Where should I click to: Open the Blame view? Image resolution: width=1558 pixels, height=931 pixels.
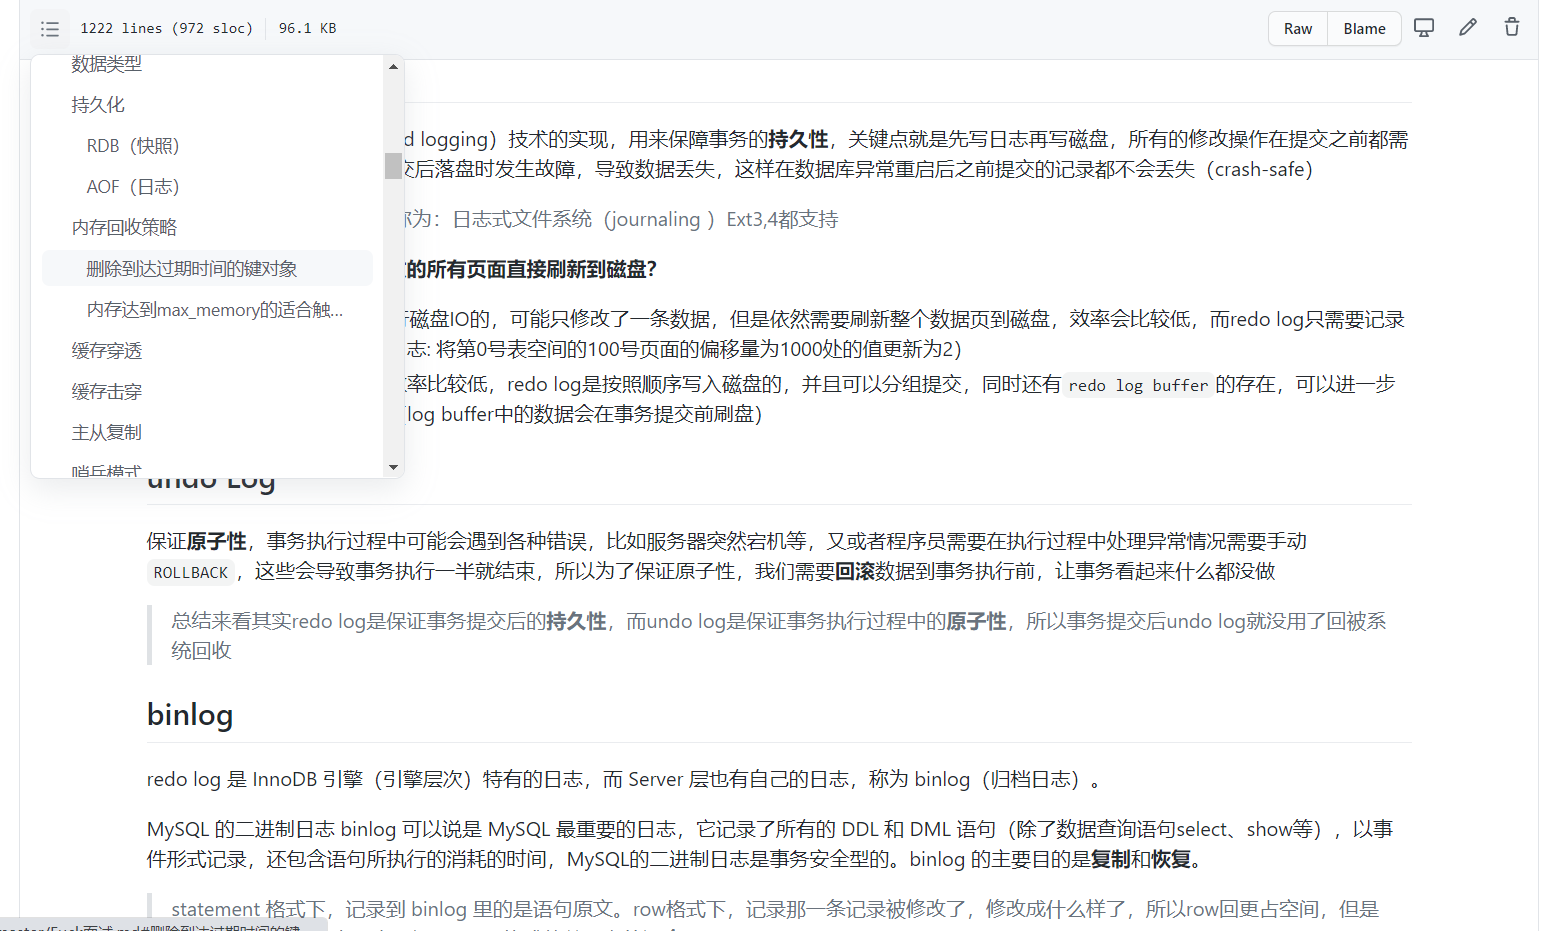pos(1364,29)
